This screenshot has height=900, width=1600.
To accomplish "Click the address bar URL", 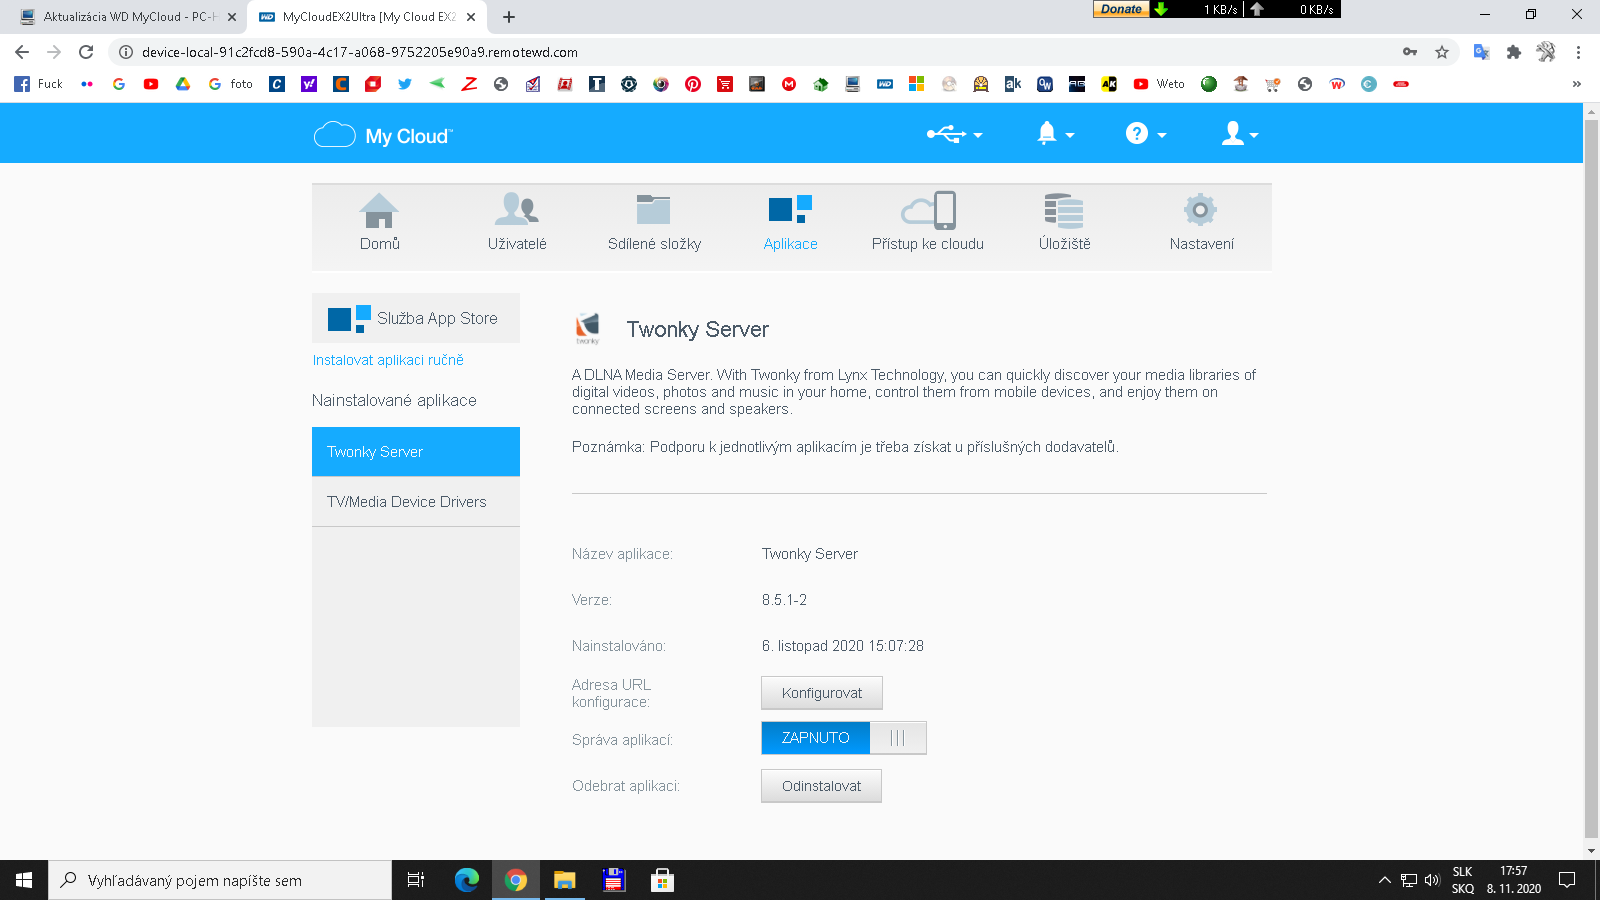I will [x=360, y=52].
